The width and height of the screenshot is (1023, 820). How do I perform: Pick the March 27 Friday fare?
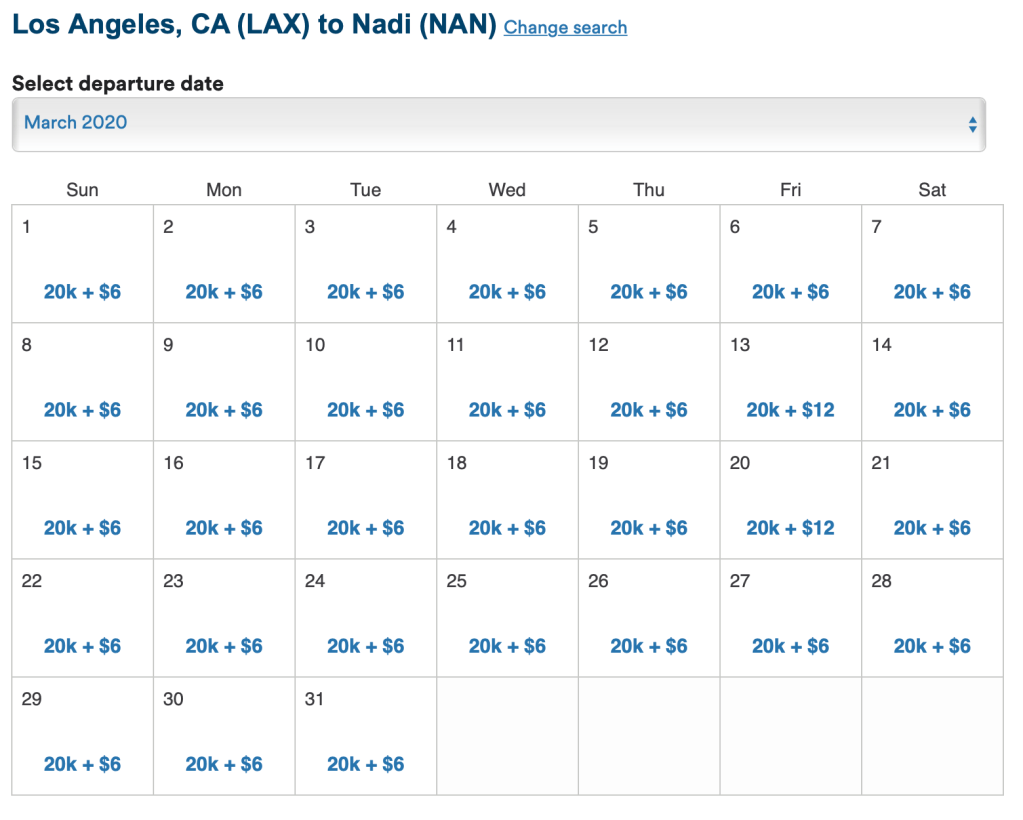coord(790,646)
